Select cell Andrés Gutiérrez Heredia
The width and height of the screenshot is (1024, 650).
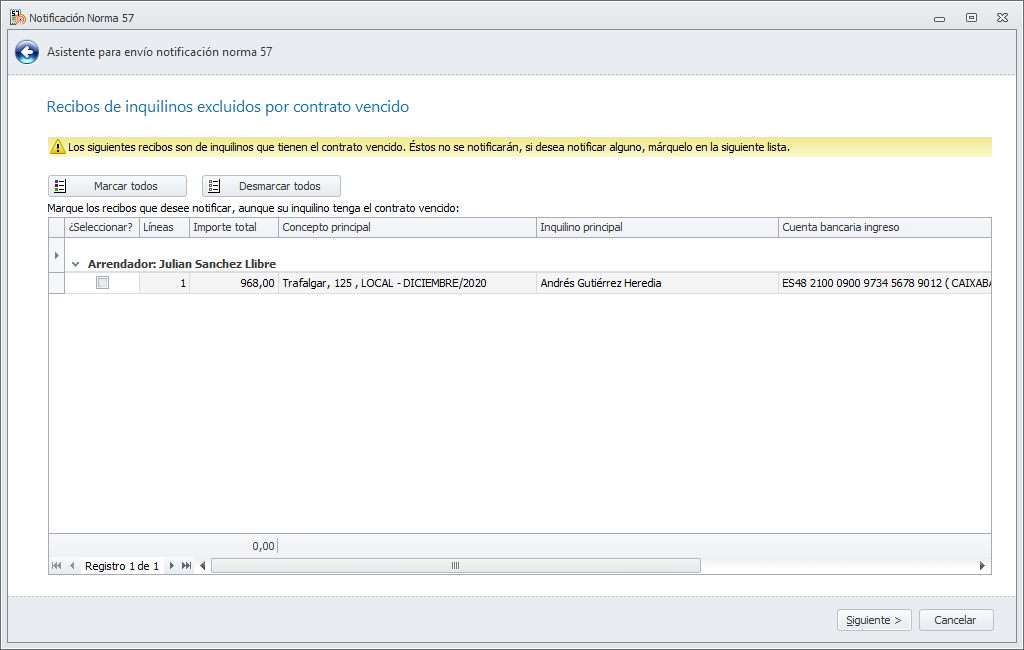coord(657,283)
